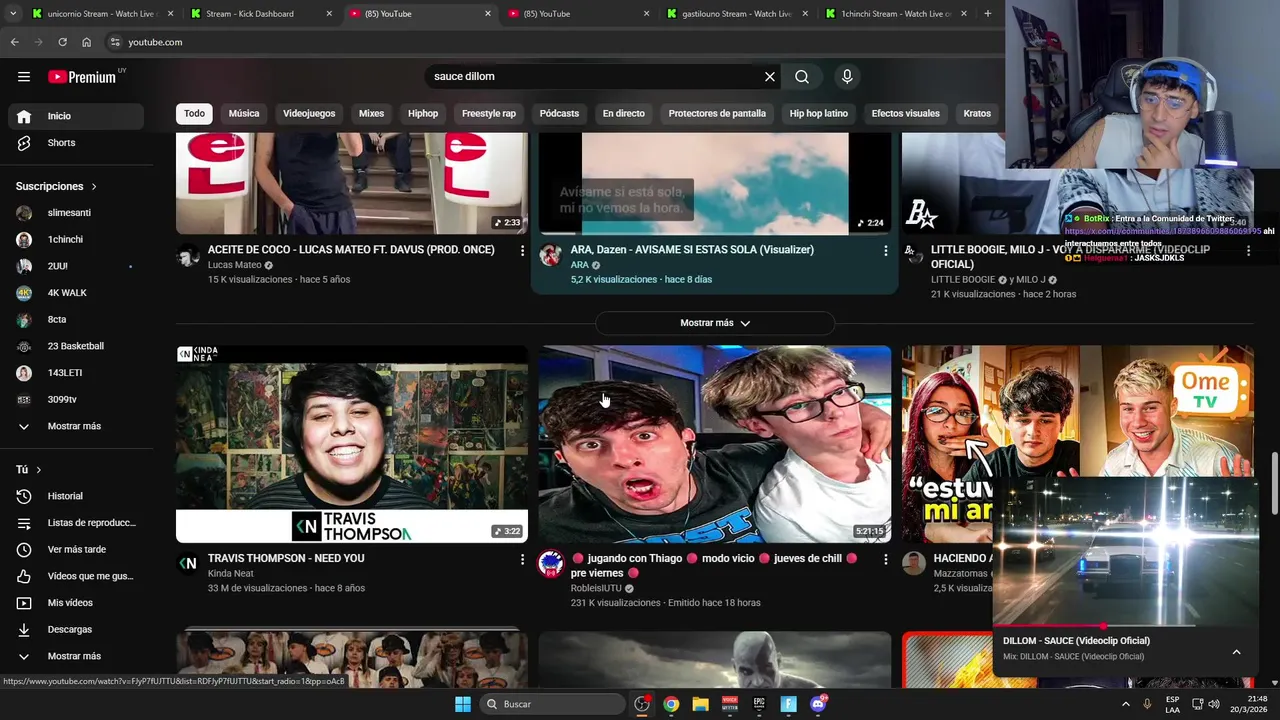The image size is (1280, 720).
Task: Reload the page in browser toolbar
Action: point(62,42)
